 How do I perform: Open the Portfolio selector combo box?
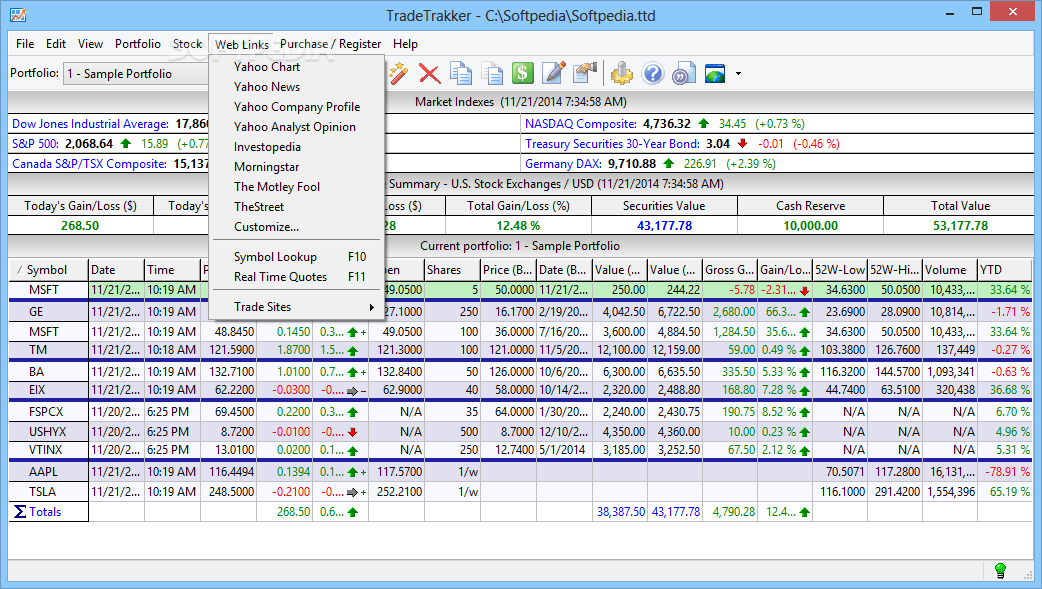pyautogui.click(x=136, y=74)
